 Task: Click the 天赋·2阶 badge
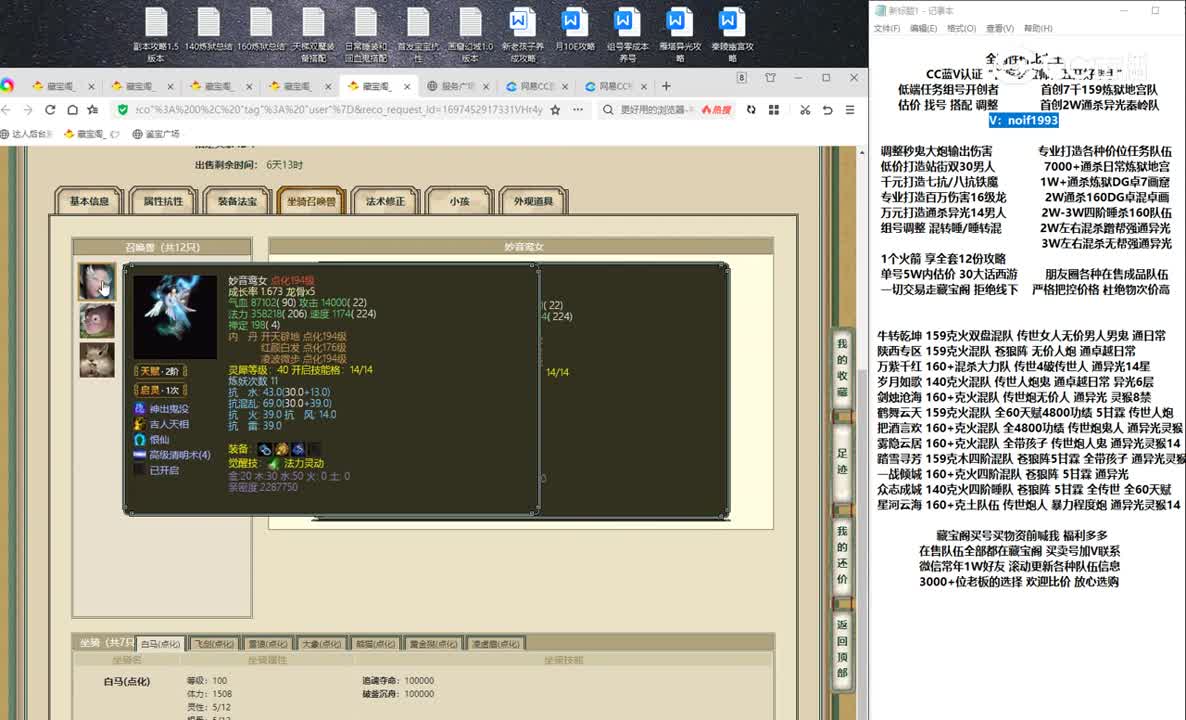coord(160,371)
